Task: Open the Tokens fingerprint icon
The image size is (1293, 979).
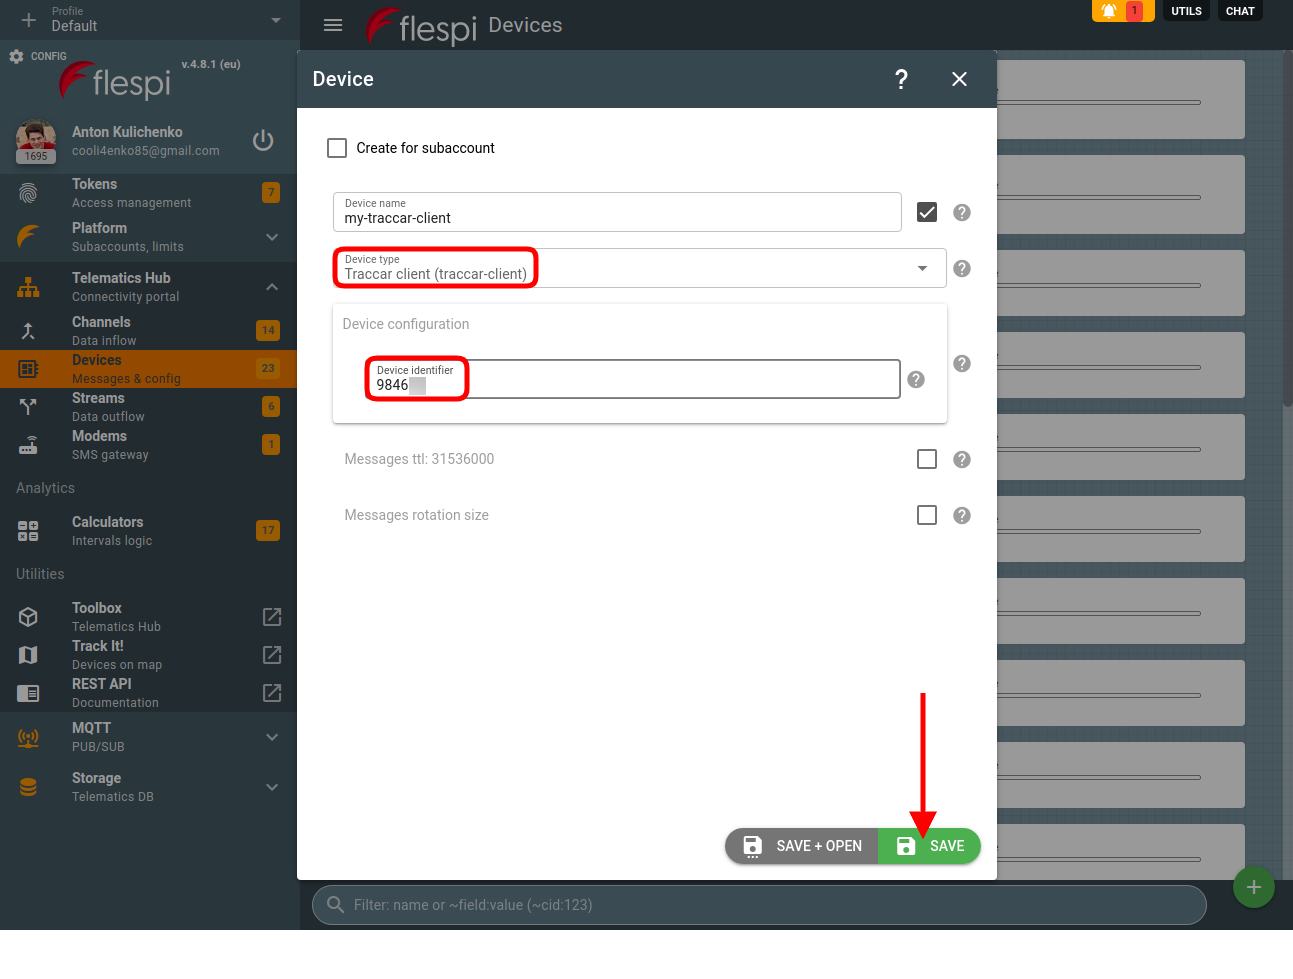Action: click(28, 193)
